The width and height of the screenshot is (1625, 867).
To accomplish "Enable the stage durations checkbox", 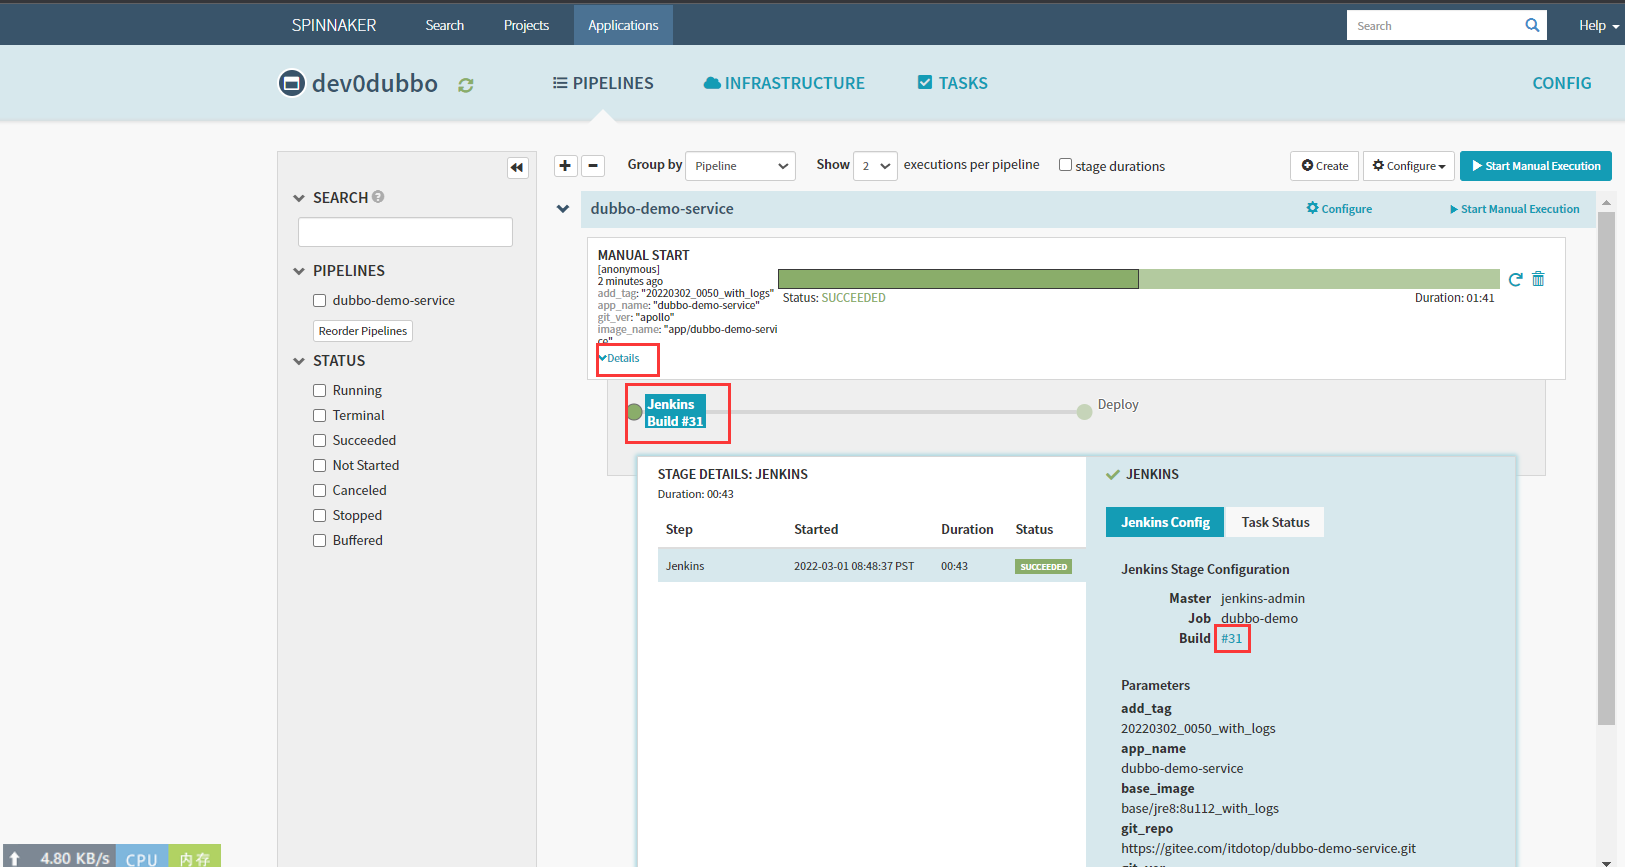I will click(x=1065, y=165).
